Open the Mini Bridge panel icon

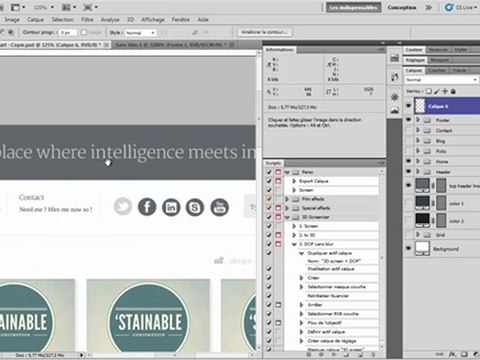[395, 58]
